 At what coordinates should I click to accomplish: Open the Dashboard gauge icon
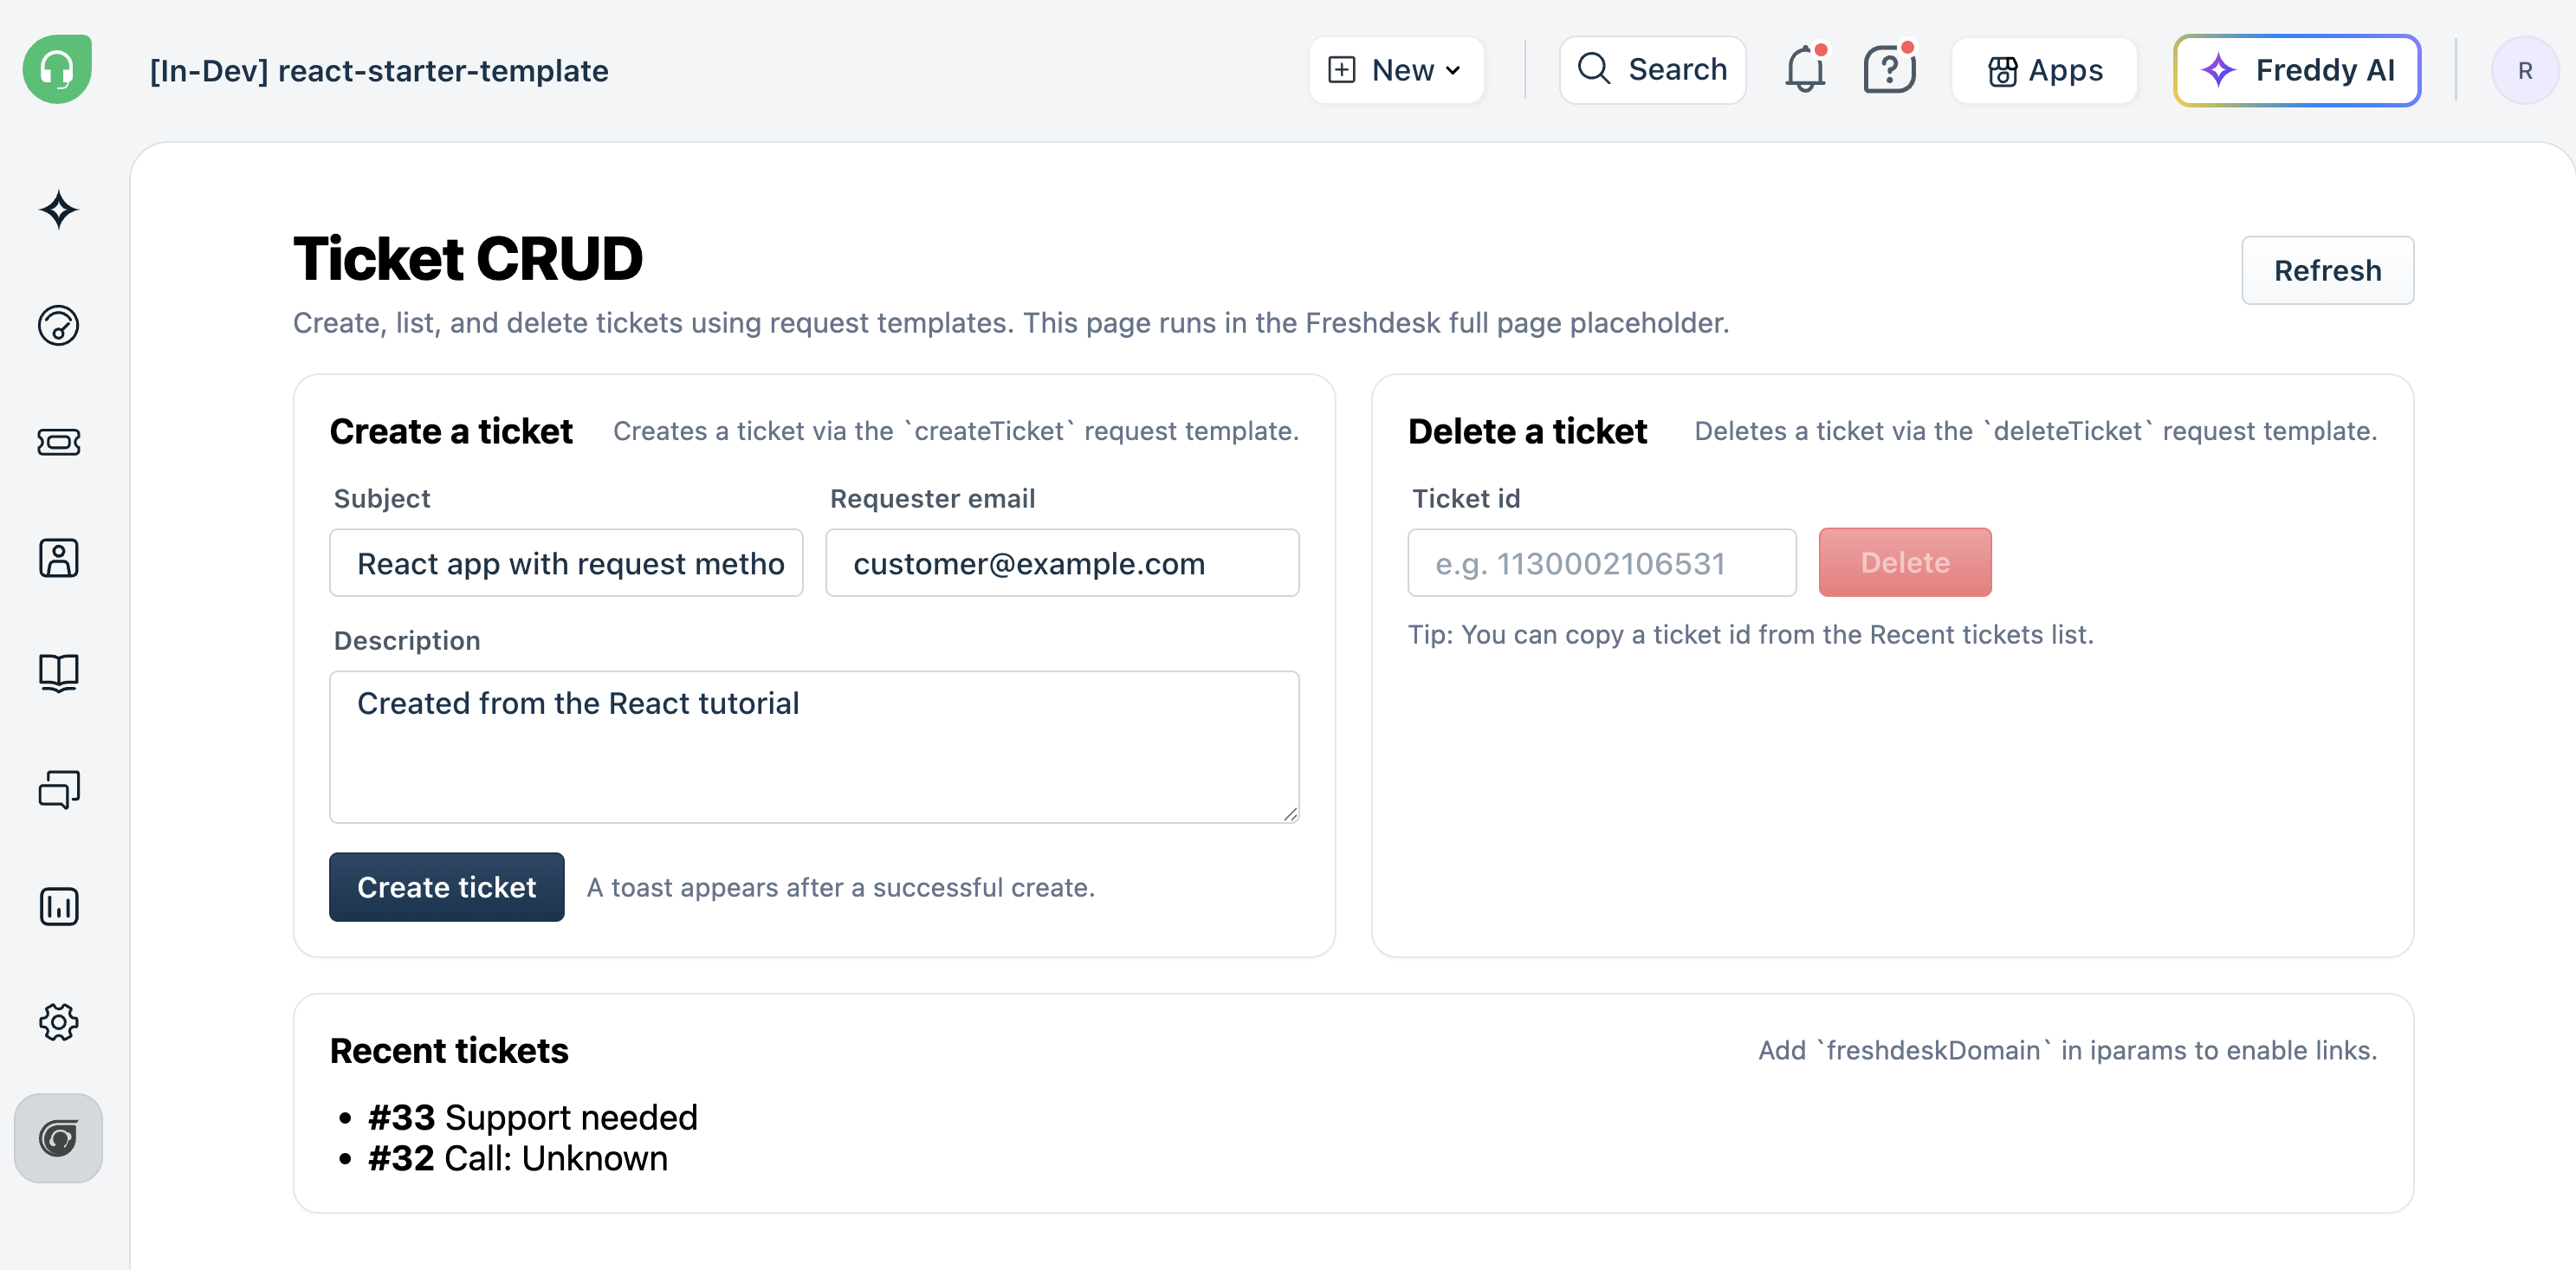click(58, 325)
